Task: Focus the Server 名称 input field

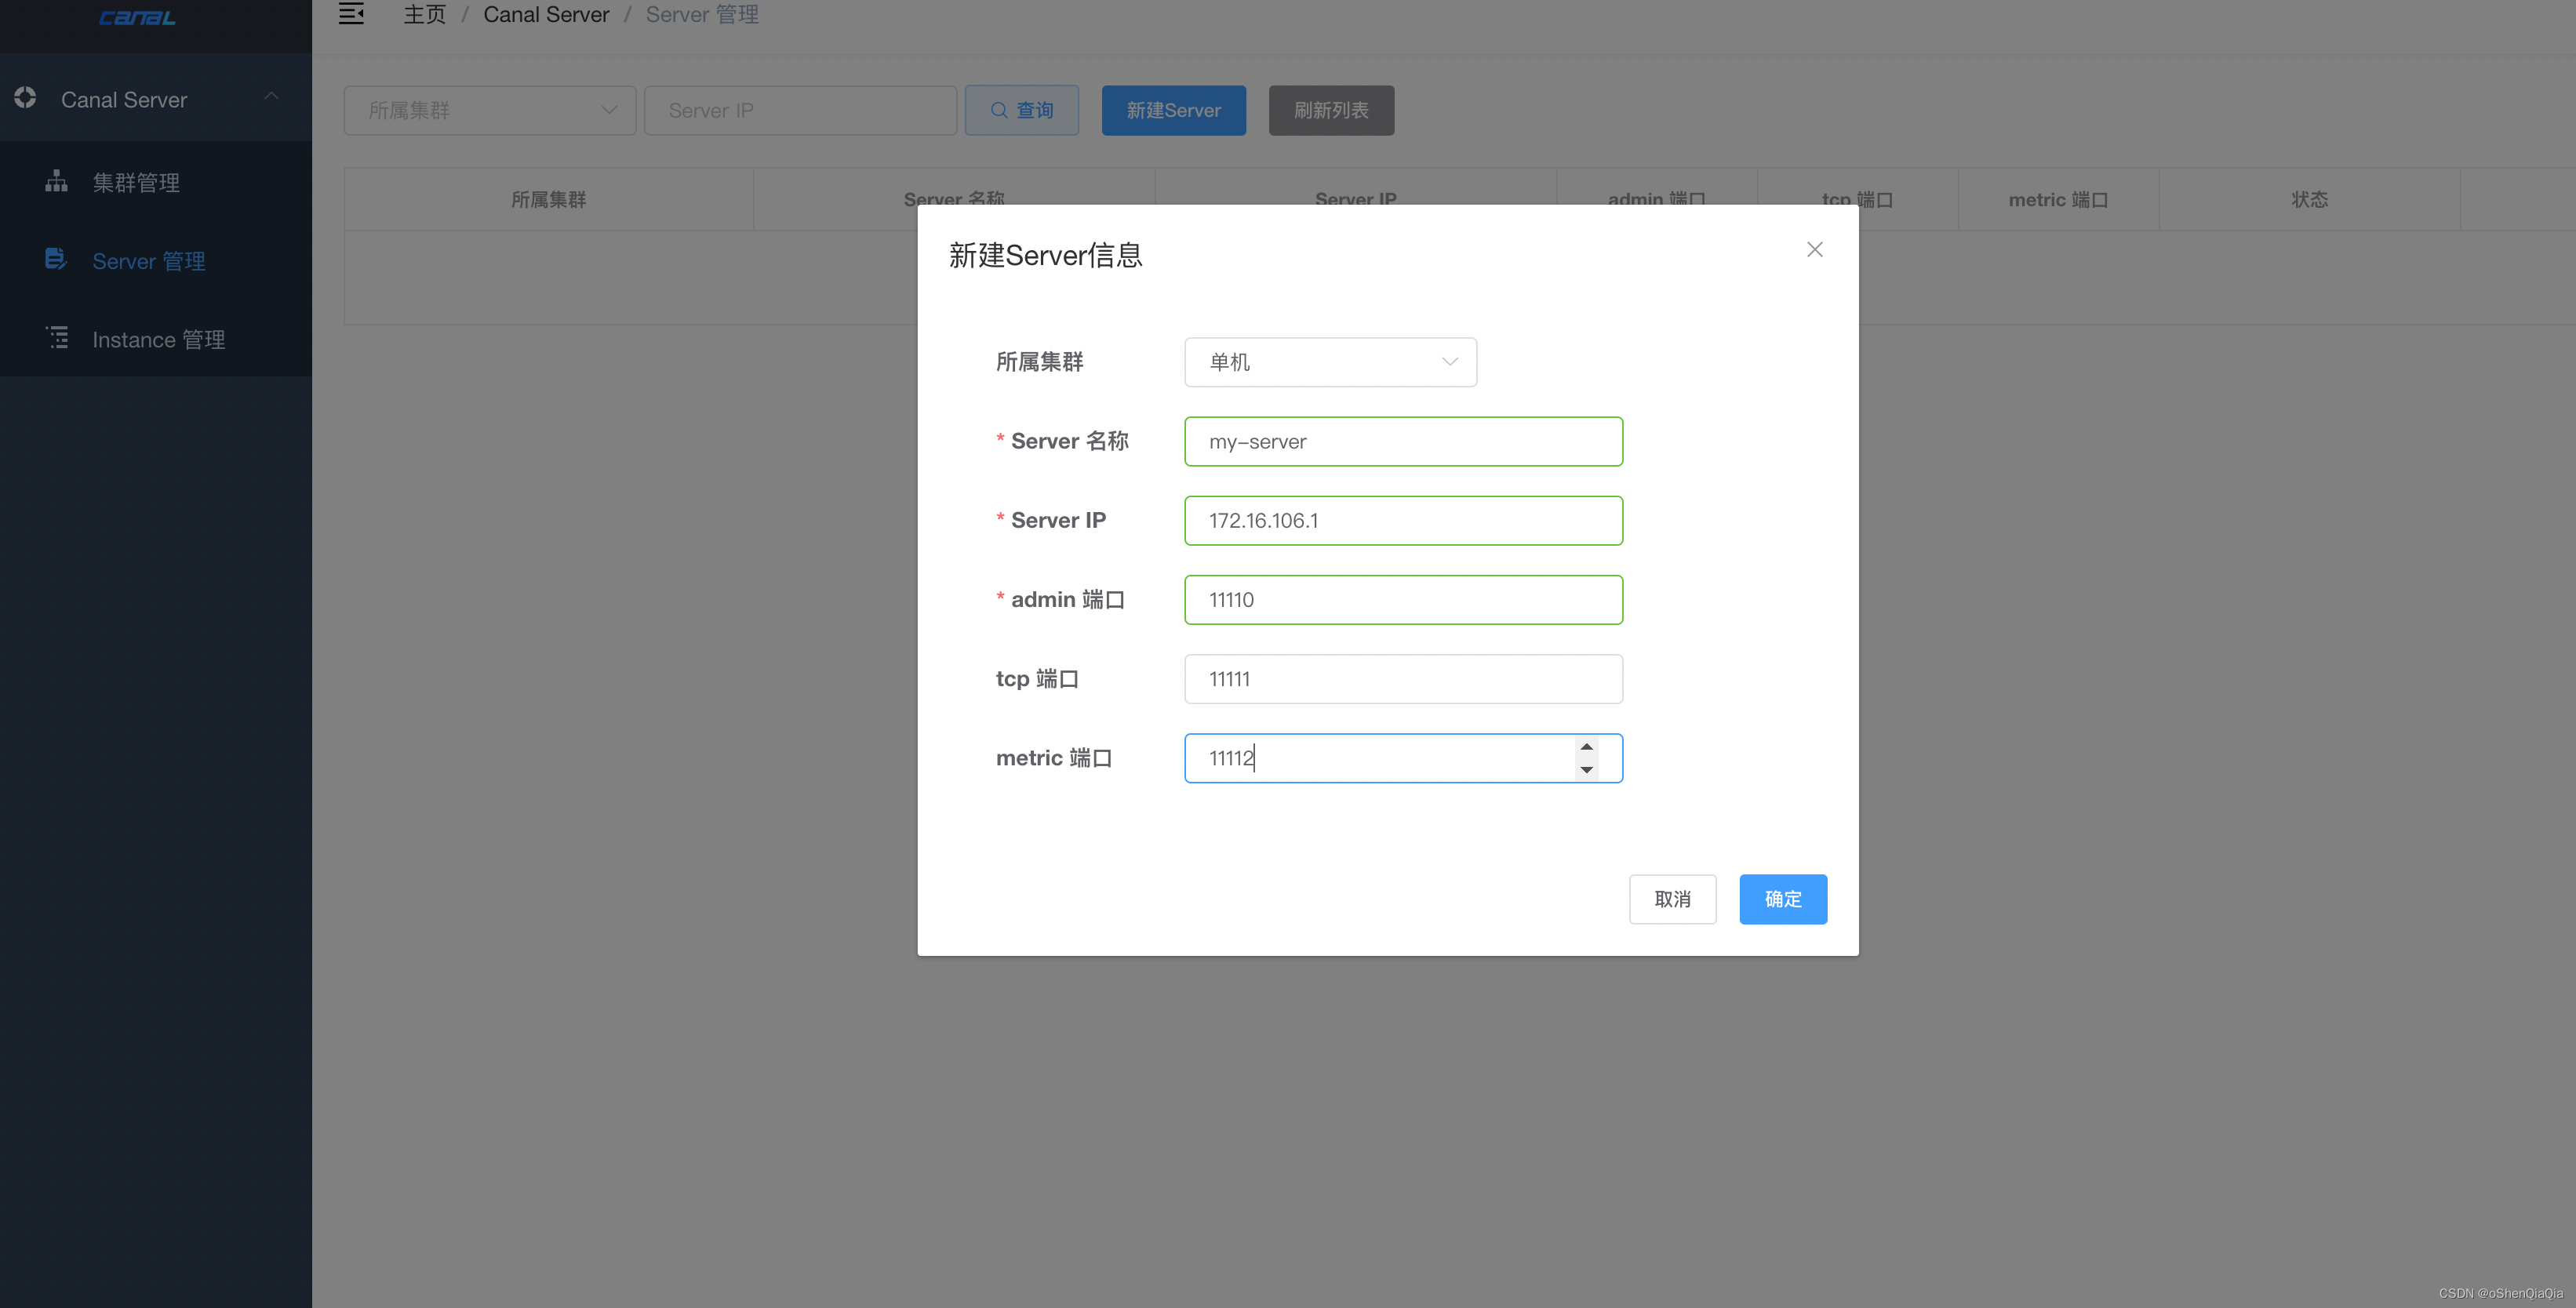Action: click(1402, 441)
